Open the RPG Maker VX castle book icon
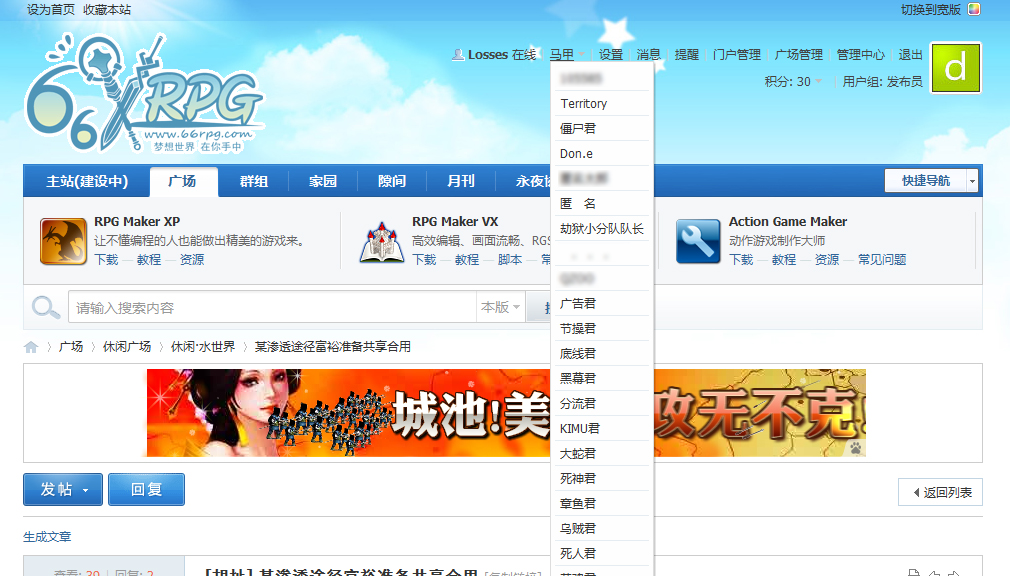This screenshot has height=576, width=1010. pyautogui.click(x=382, y=242)
